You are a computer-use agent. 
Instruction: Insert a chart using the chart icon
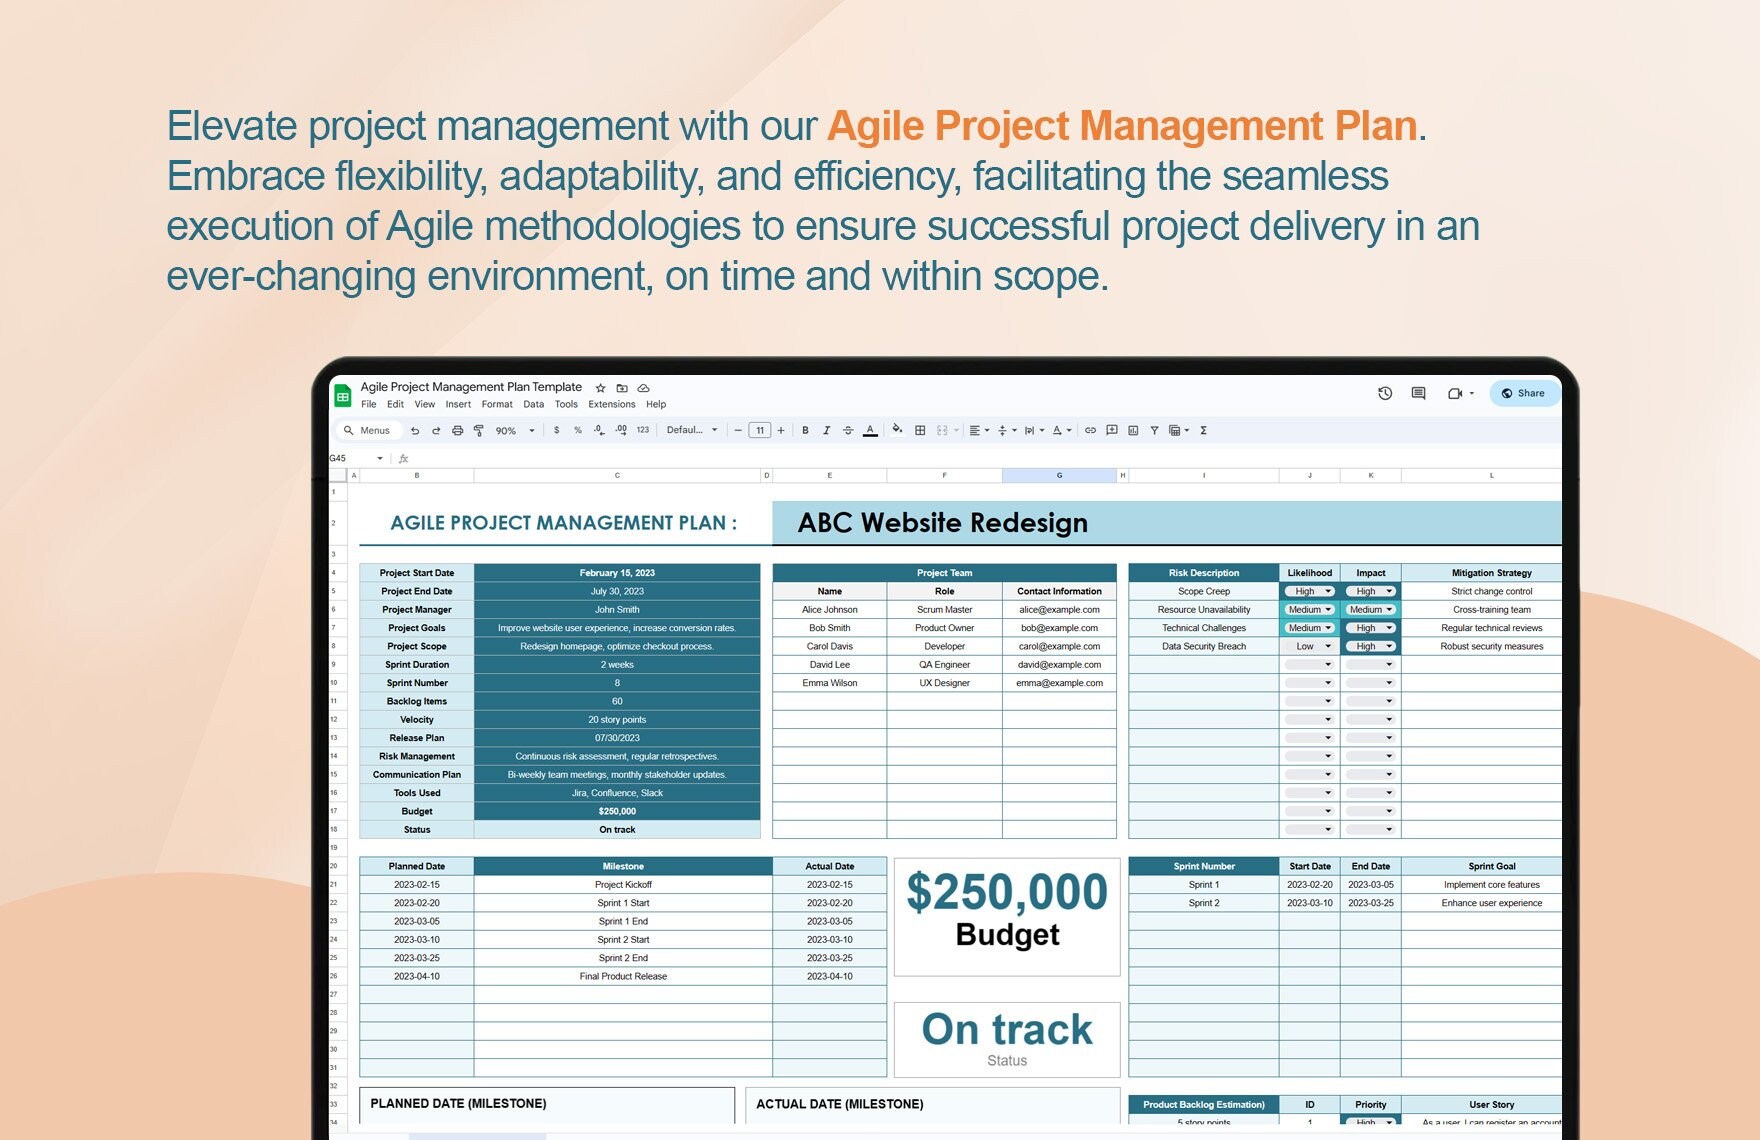coord(1132,429)
